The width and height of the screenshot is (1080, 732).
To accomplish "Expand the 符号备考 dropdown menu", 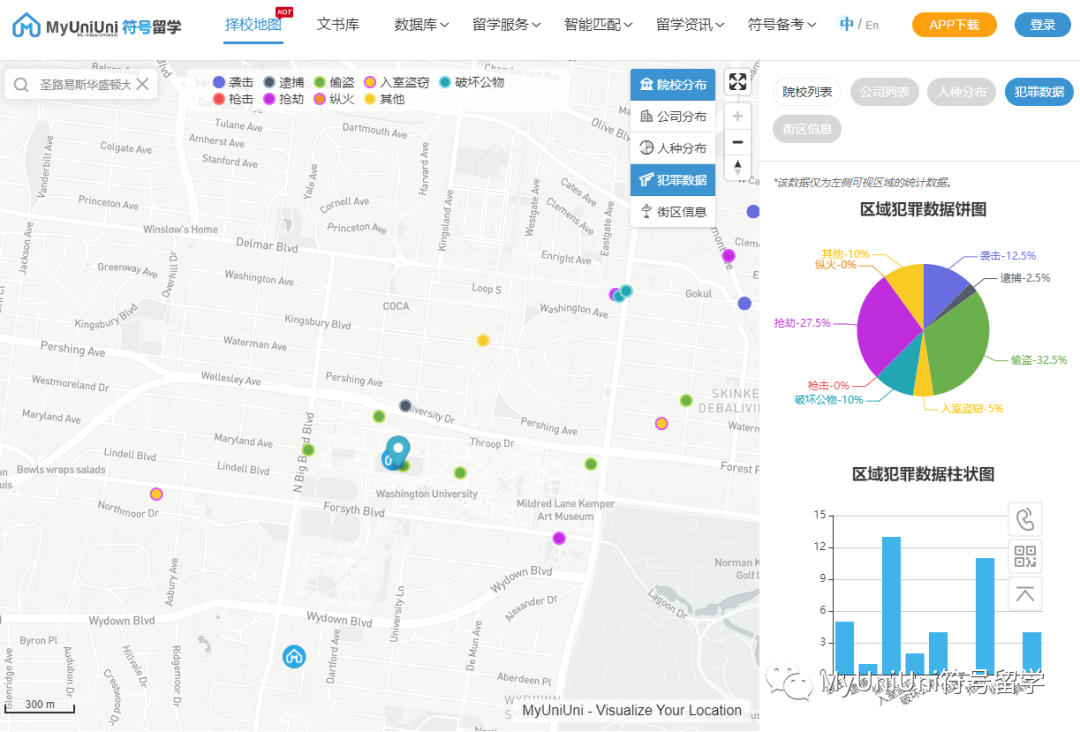I will click(782, 25).
